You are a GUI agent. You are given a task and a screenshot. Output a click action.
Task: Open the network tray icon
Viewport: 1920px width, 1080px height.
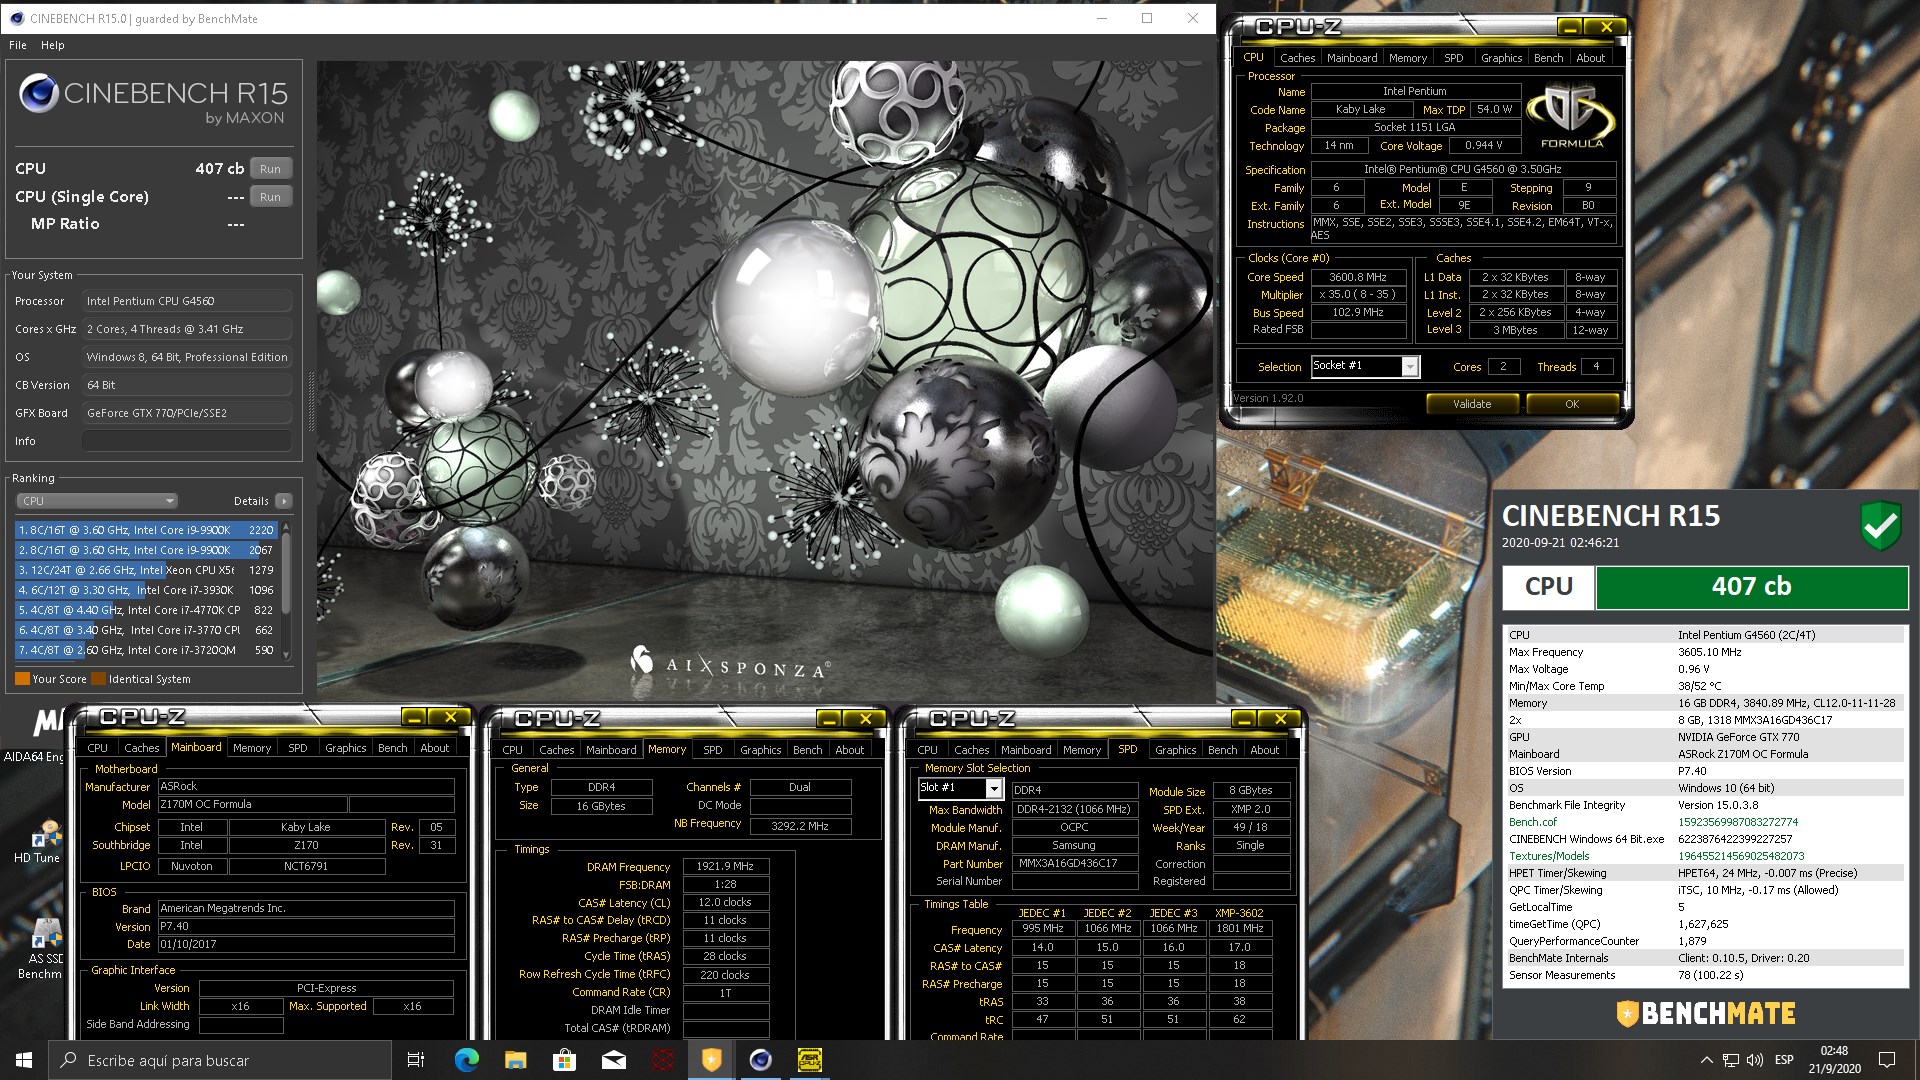point(1731,1060)
